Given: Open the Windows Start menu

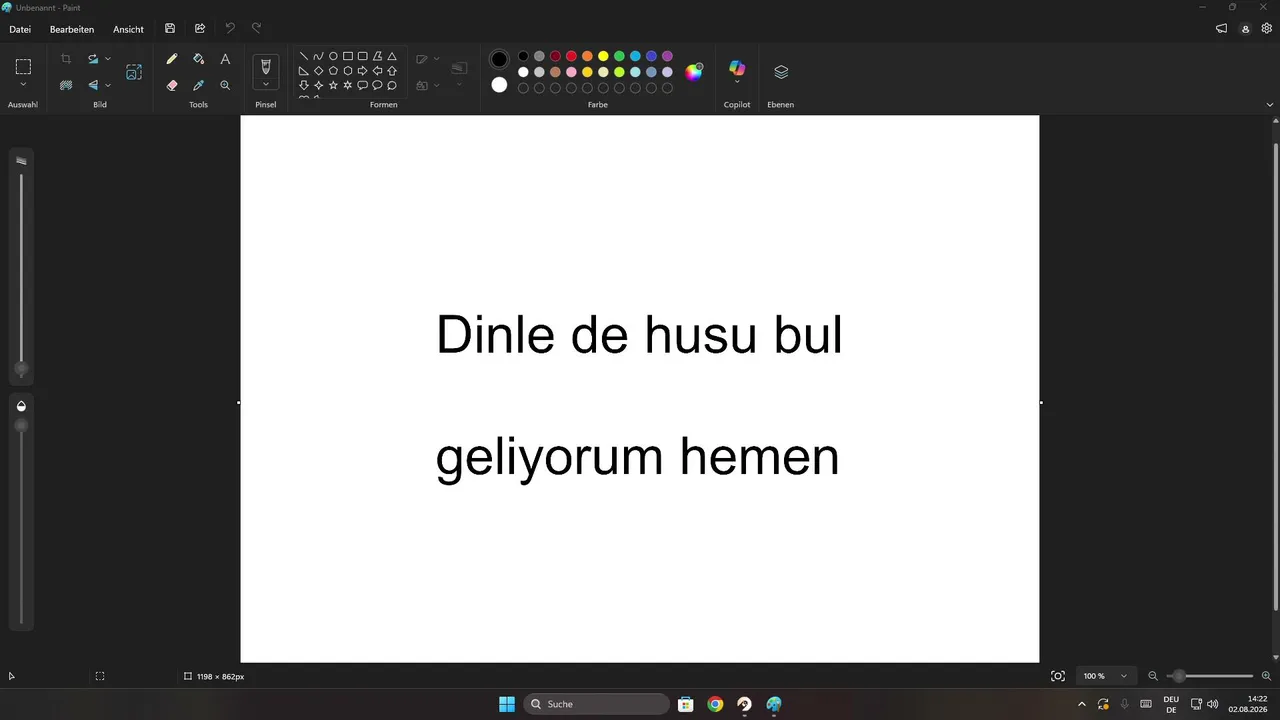Looking at the screenshot, I should point(507,704).
